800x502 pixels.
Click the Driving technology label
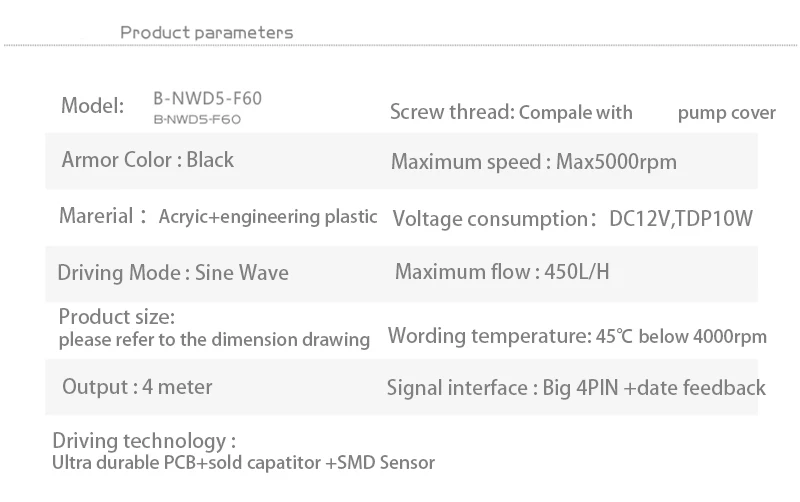144,441
